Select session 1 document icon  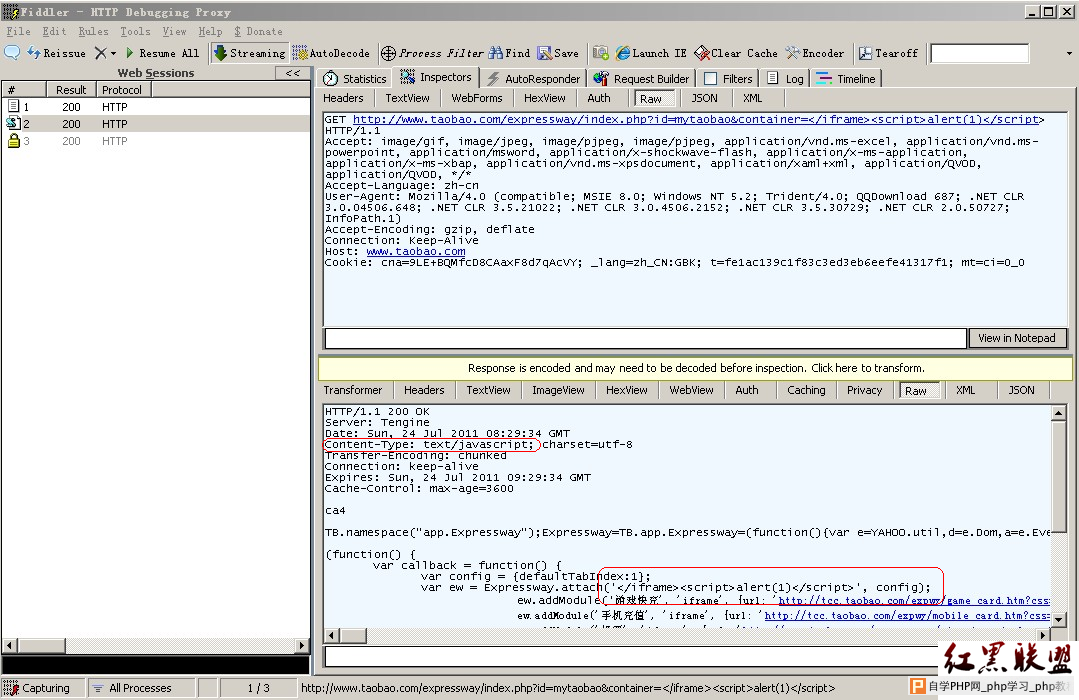click(x=13, y=106)
